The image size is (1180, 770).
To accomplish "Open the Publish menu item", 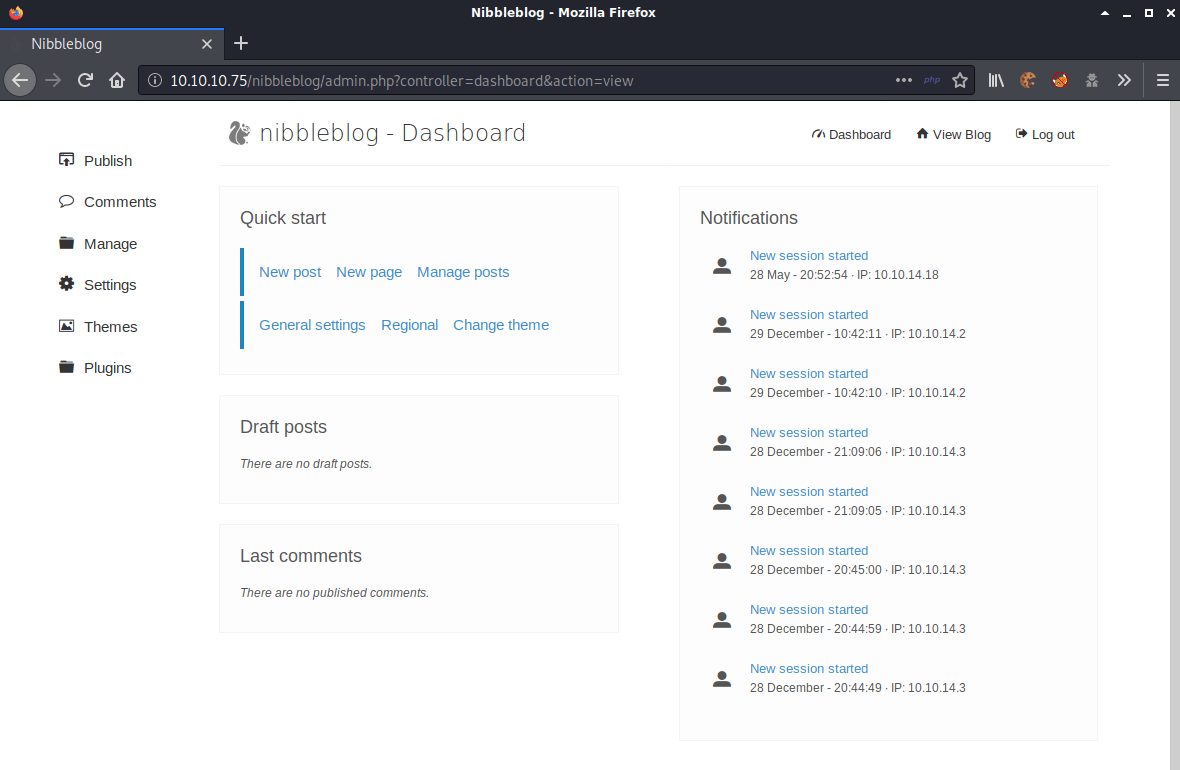I will click(x=108, y=161).
